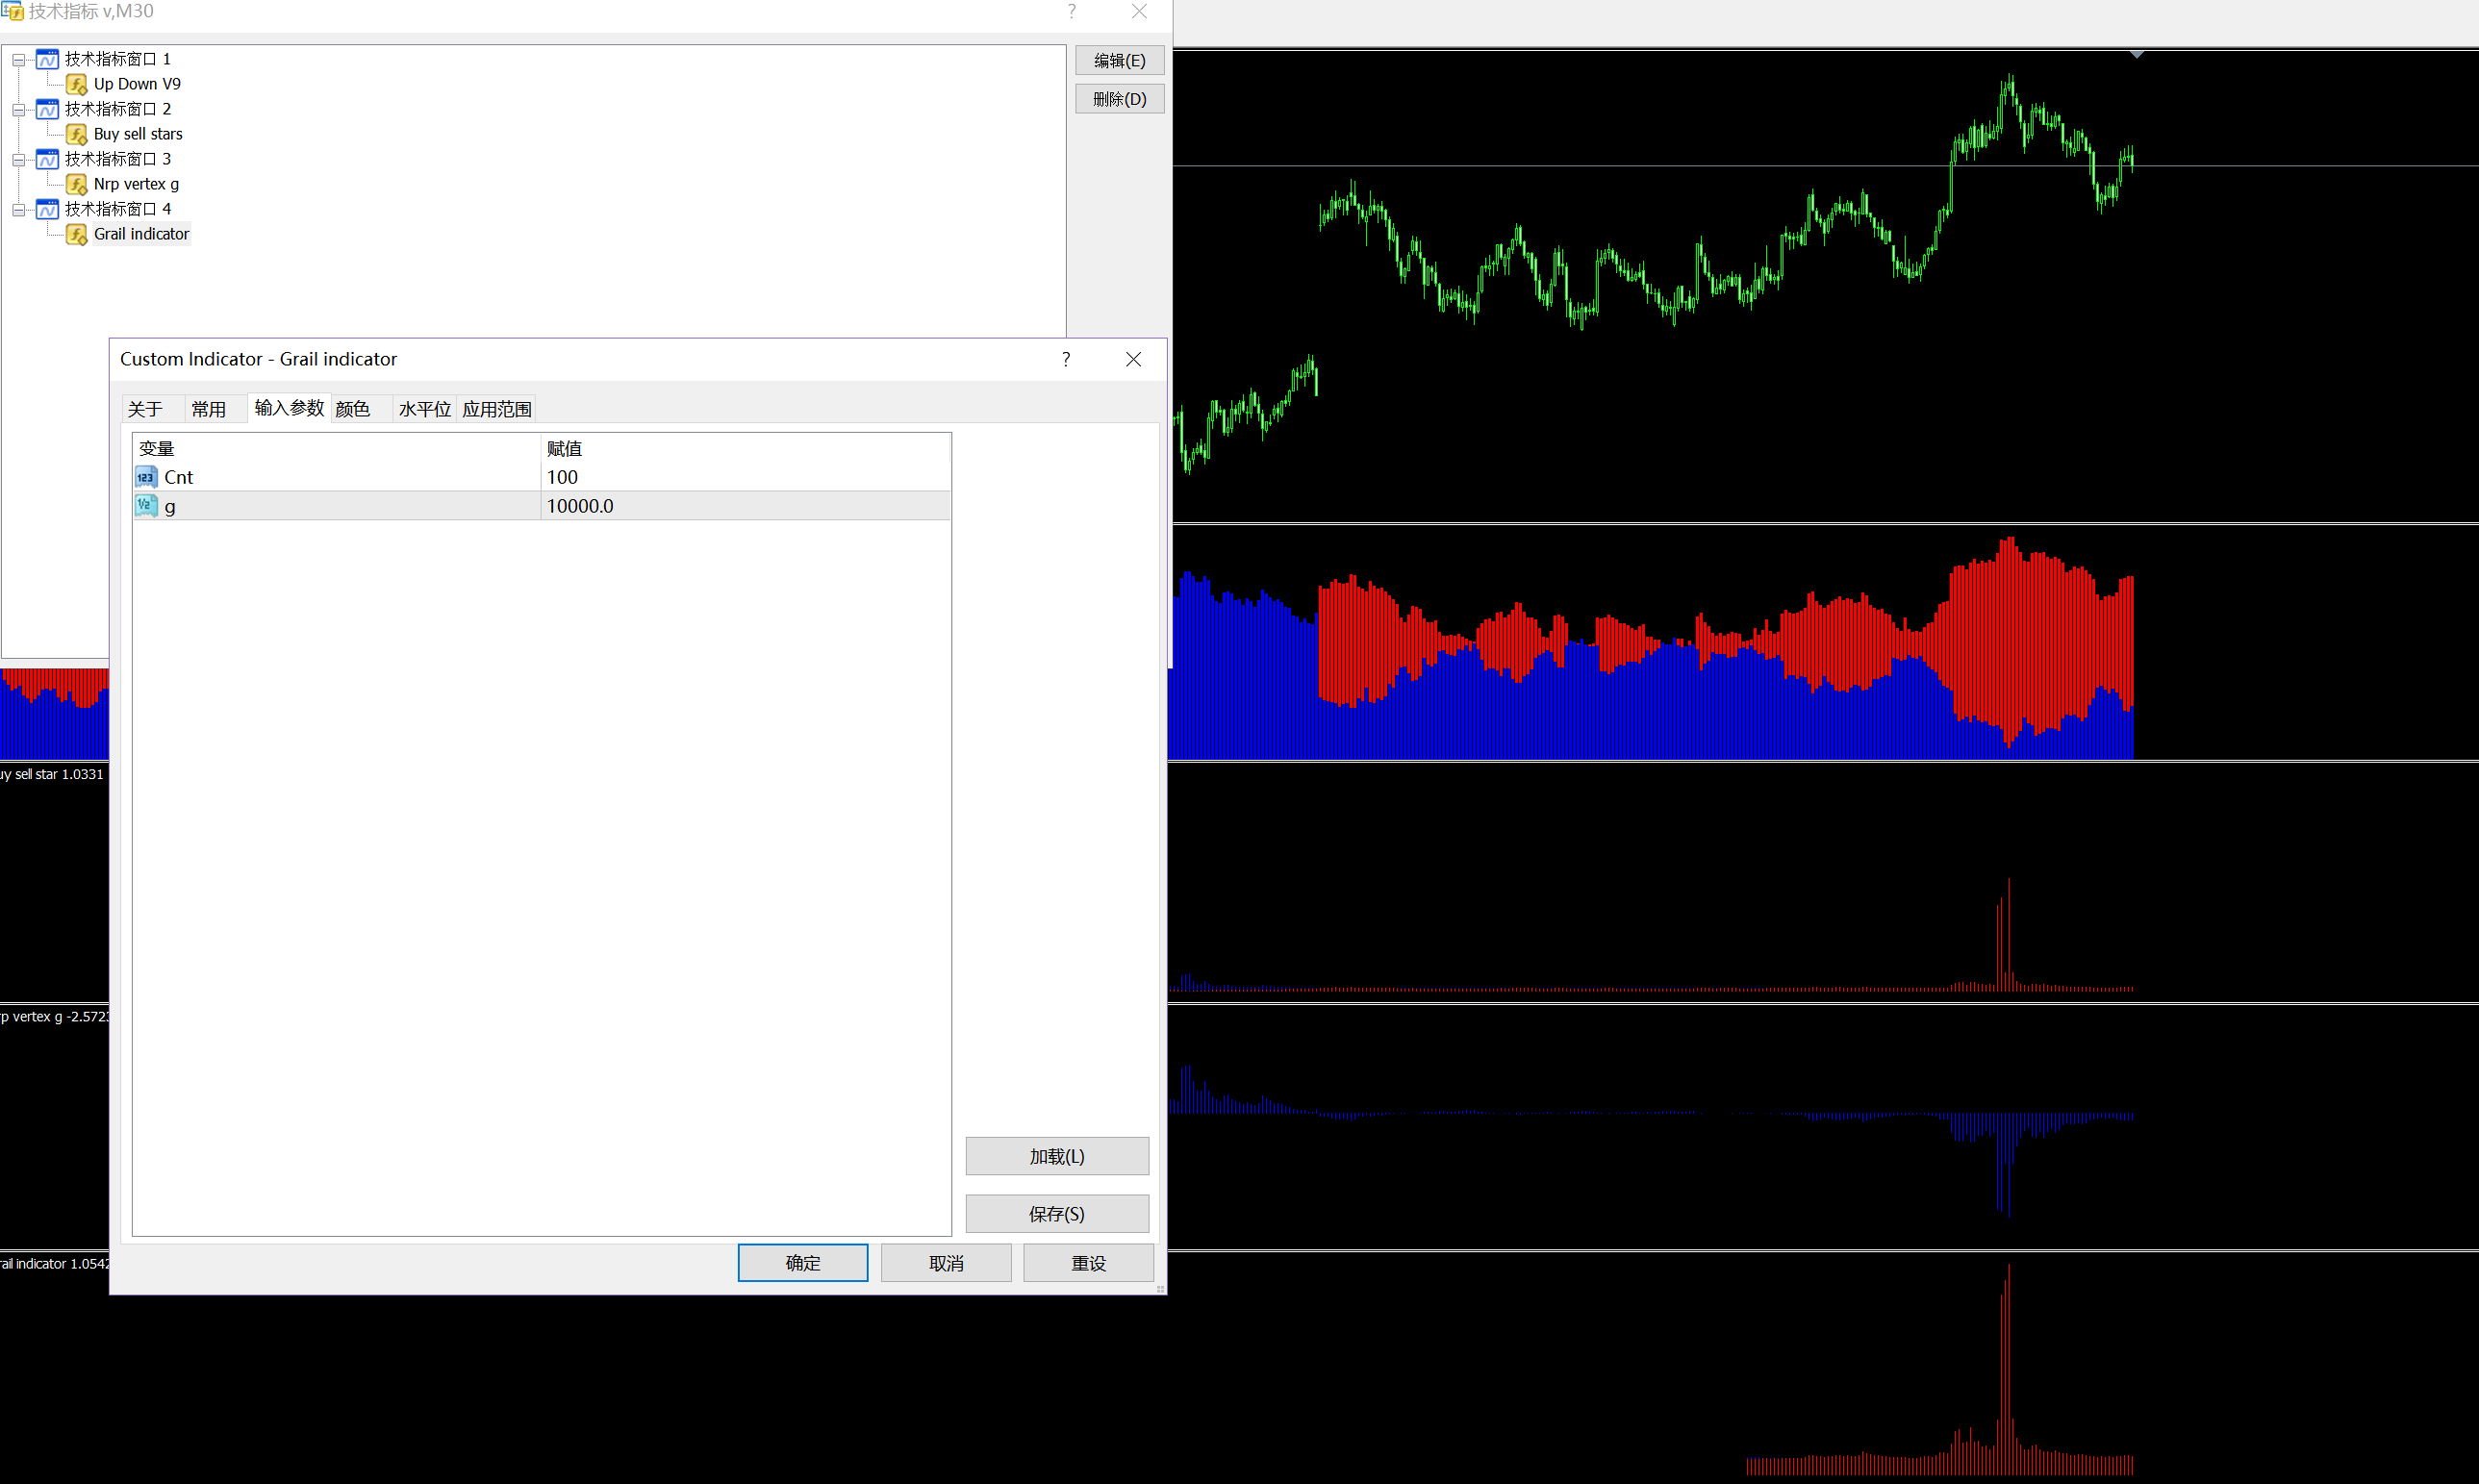Click the Grail indicator function icon

77,235
